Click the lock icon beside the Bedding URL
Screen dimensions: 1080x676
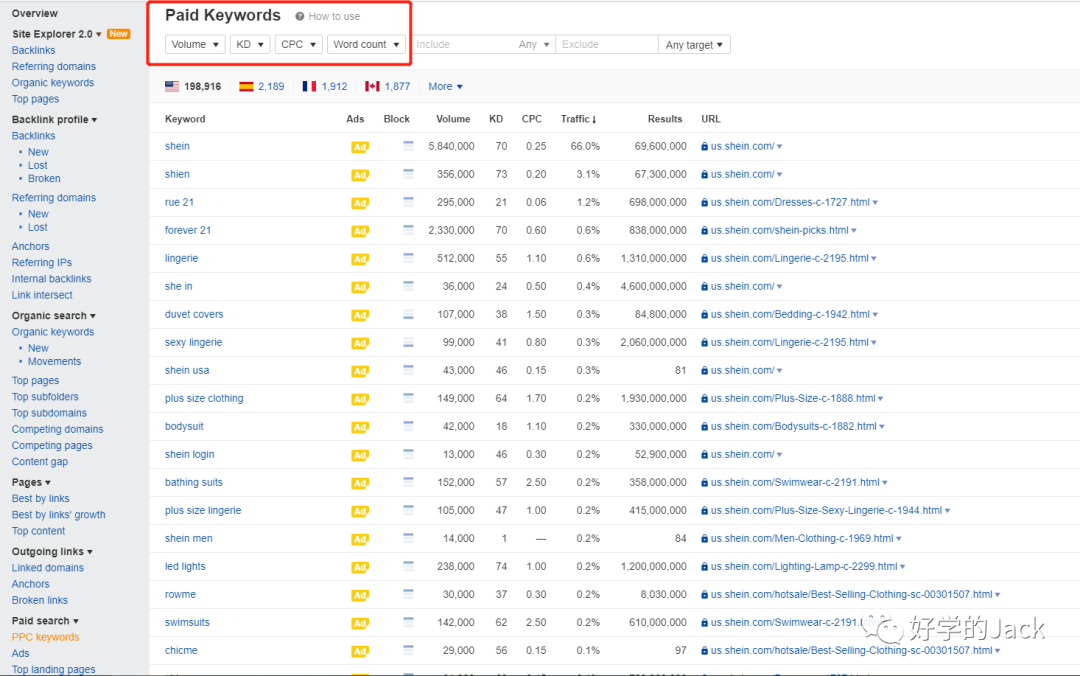click(705, 315)
